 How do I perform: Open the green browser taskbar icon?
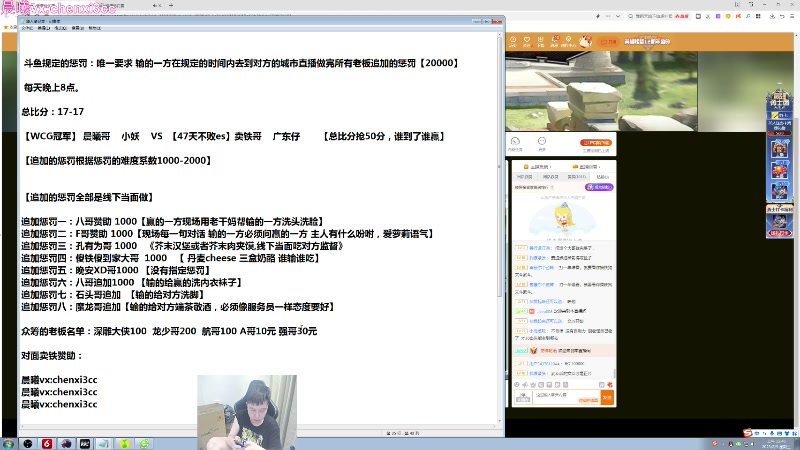pos(144,443)
